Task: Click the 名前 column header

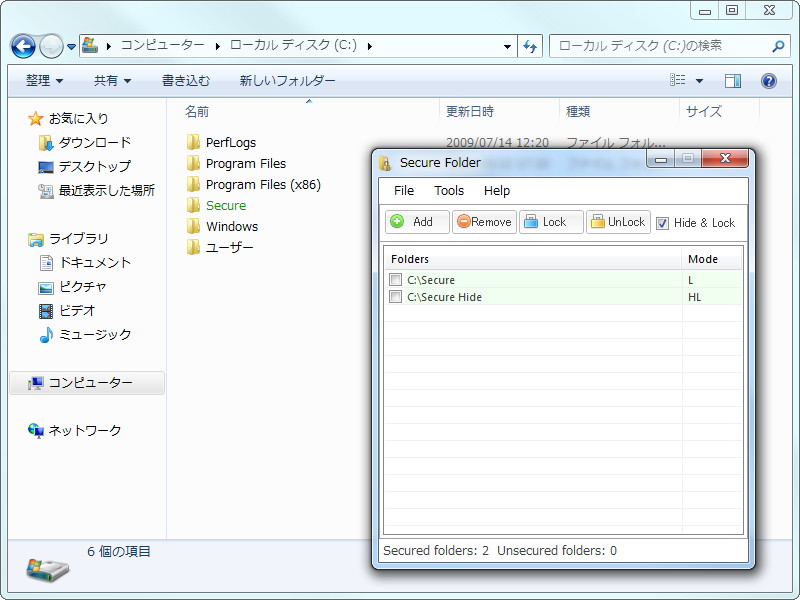Action: click(x=197, y=111)
